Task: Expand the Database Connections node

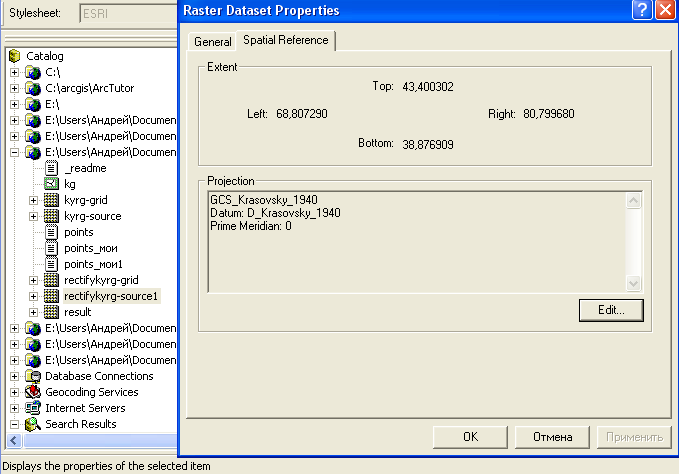Action: coord(14,377)
